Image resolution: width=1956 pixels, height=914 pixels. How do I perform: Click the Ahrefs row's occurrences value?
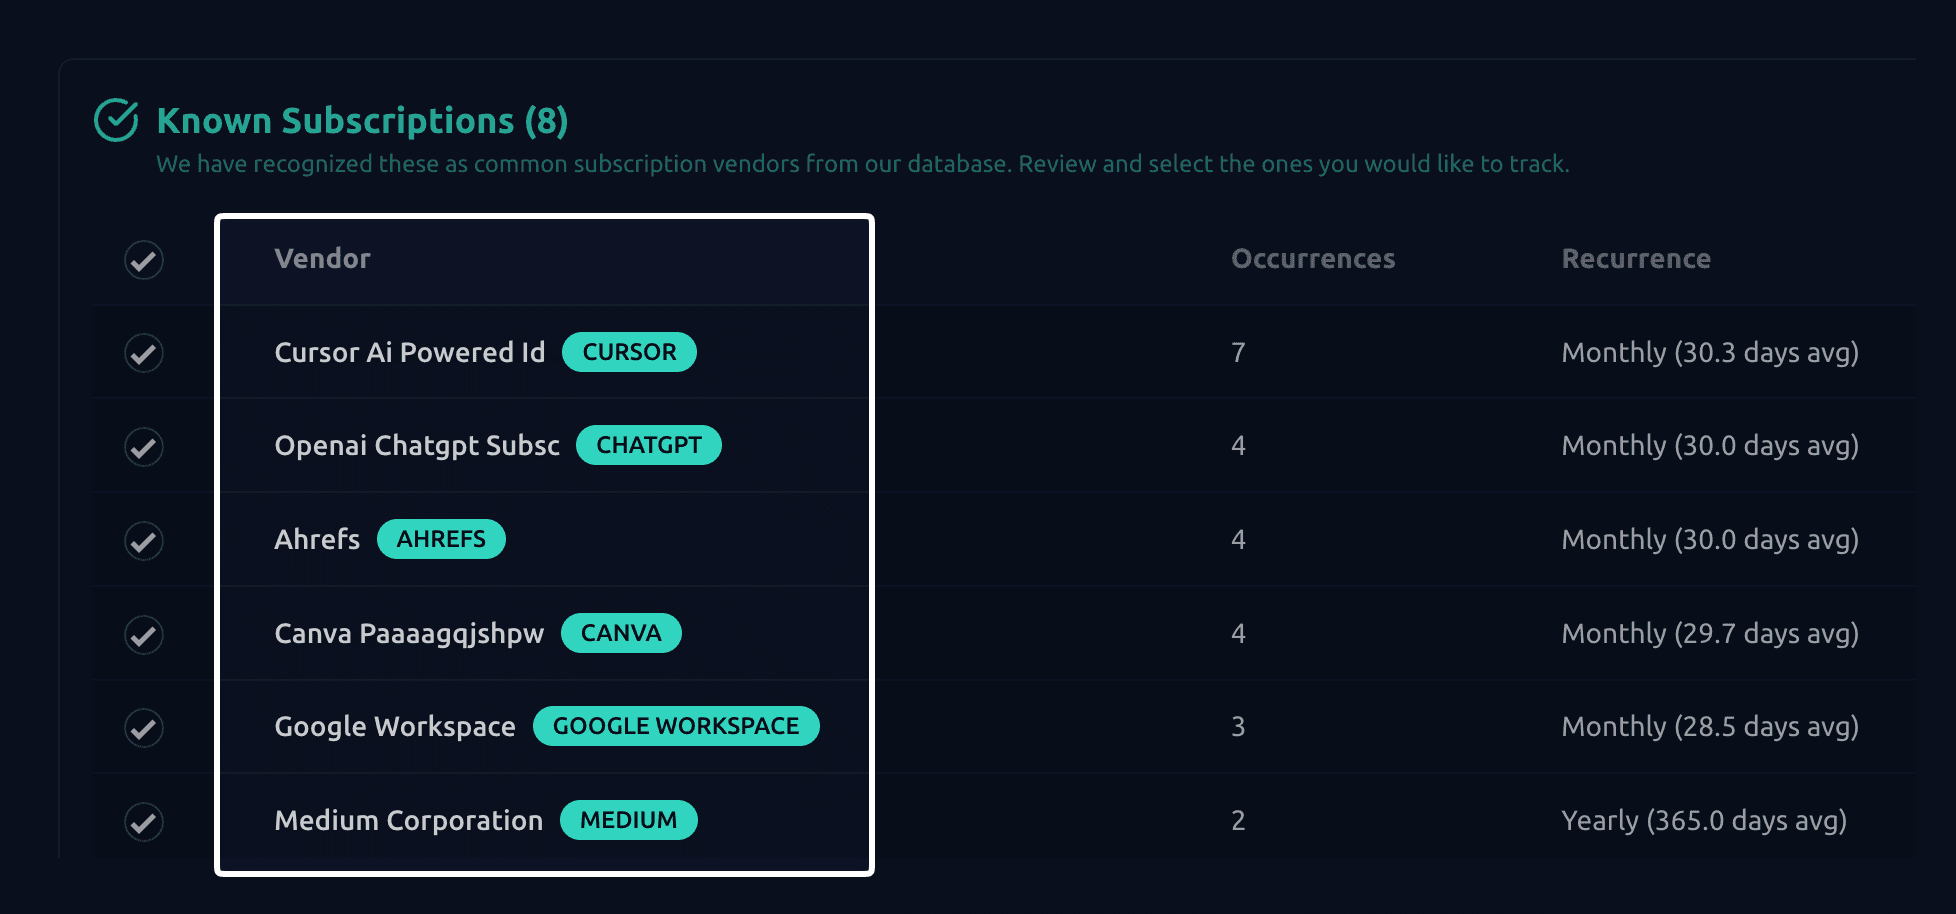click(x=1238, y=539)
